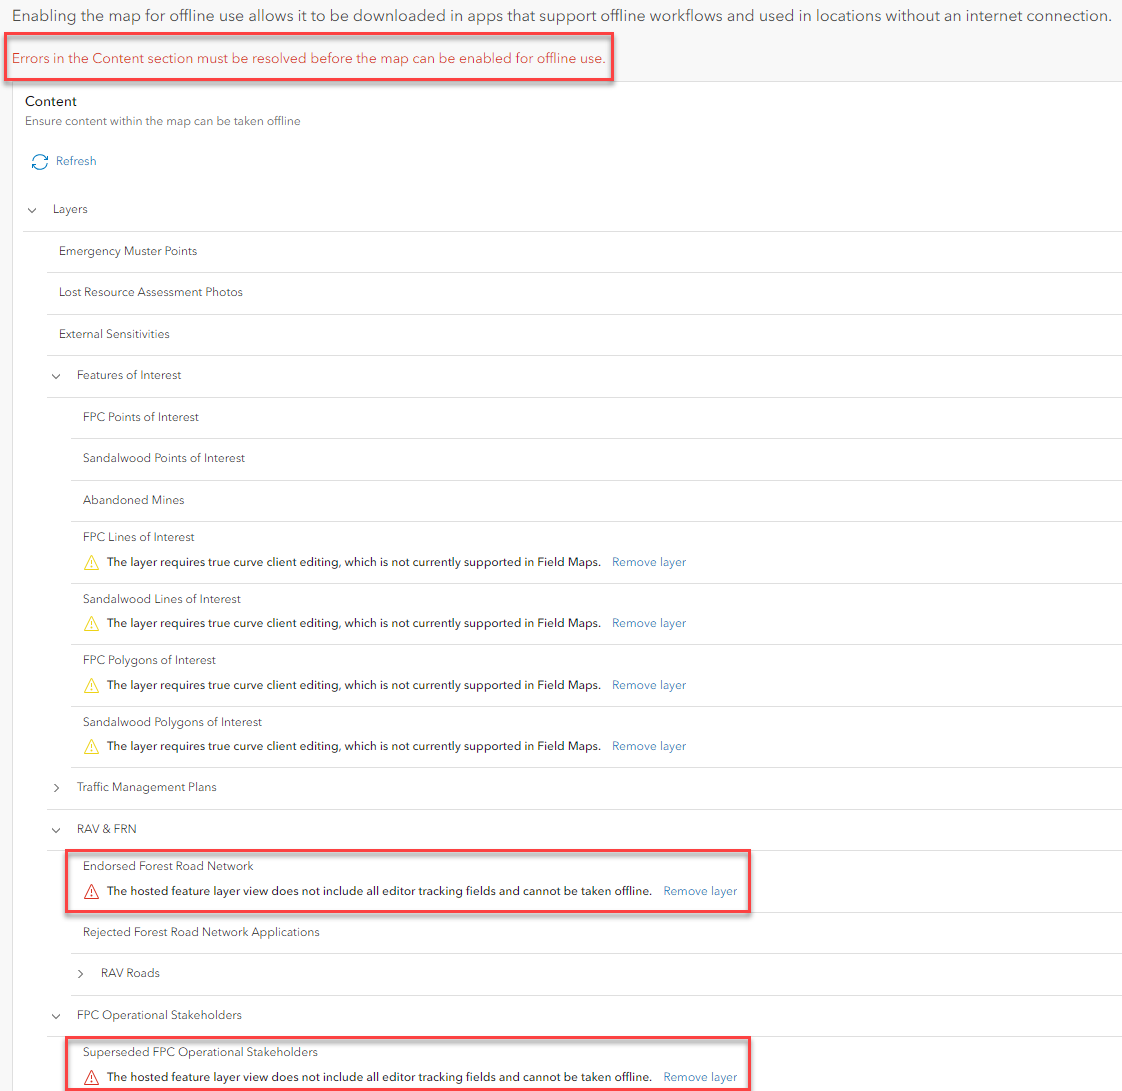Click the warning icon beside Sandalwood Lines of Interest

91,623
